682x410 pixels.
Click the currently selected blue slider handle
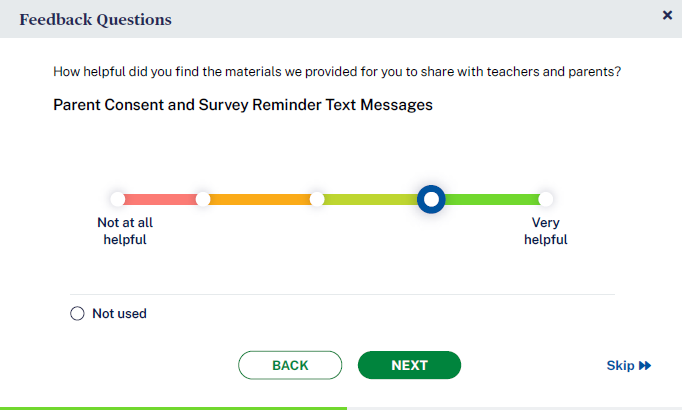click(431, 199)
